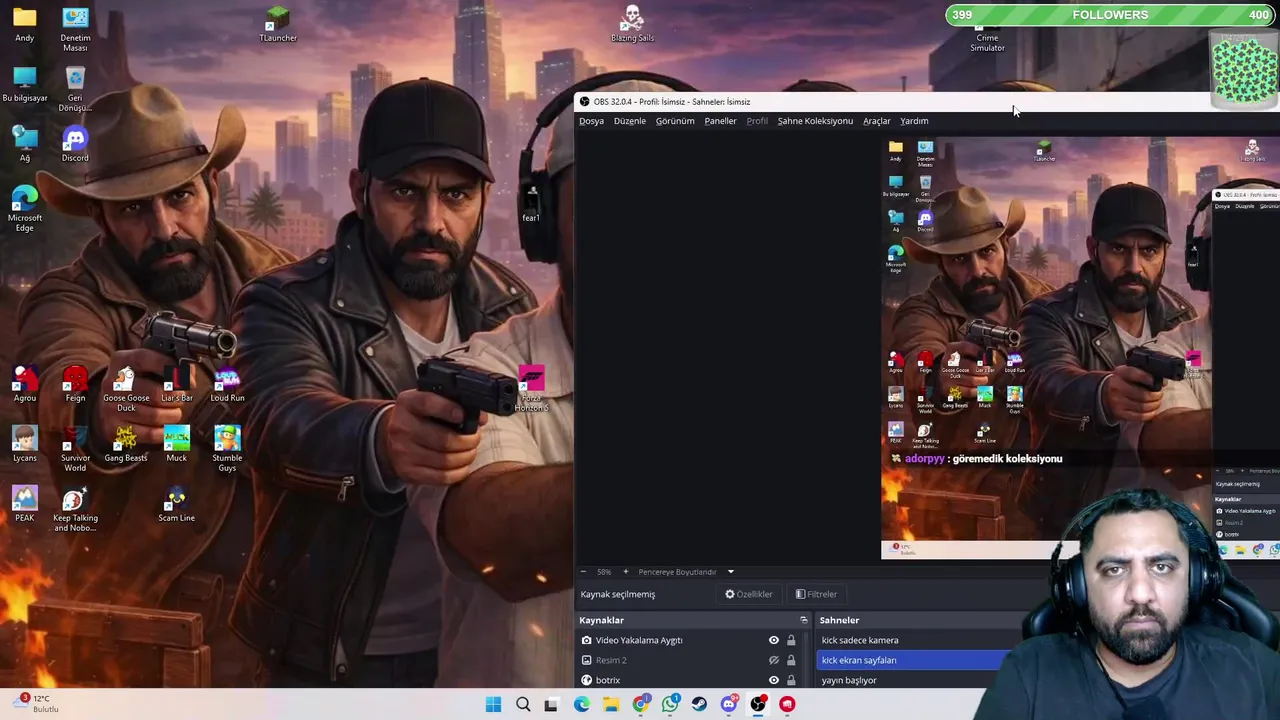Open the Loud Run shortcut
The width and height of the screenshot is (1280, 720).
[227, 385]
